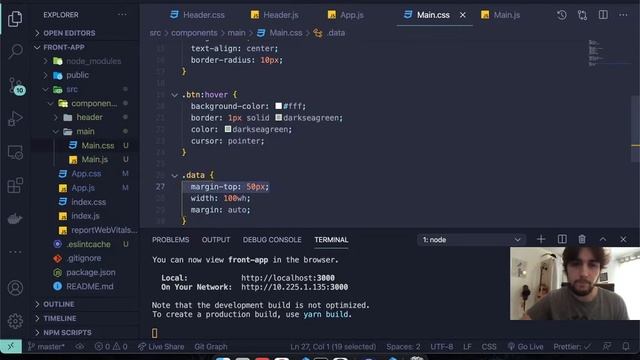
Task: Maximize the panel with up chevron
Action: coord(603,239)
